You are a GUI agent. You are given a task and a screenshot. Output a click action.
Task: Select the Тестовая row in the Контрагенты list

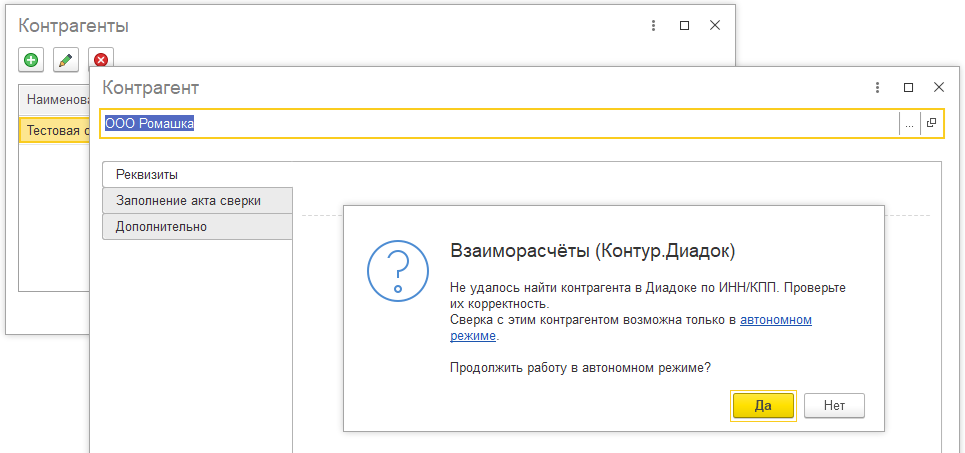(x=55, y=130)
